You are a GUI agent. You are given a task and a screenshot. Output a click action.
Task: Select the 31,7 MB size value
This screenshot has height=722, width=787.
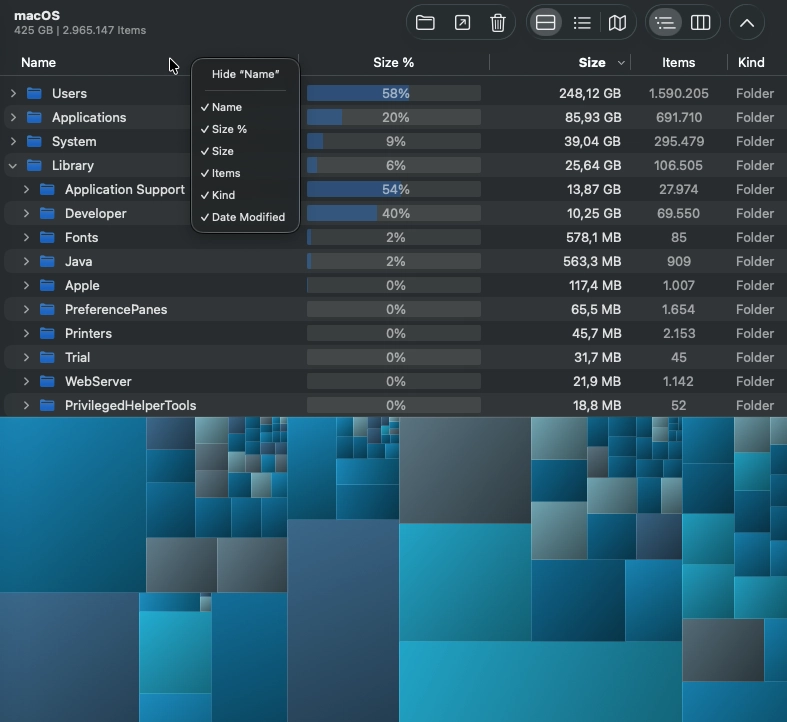597,357
